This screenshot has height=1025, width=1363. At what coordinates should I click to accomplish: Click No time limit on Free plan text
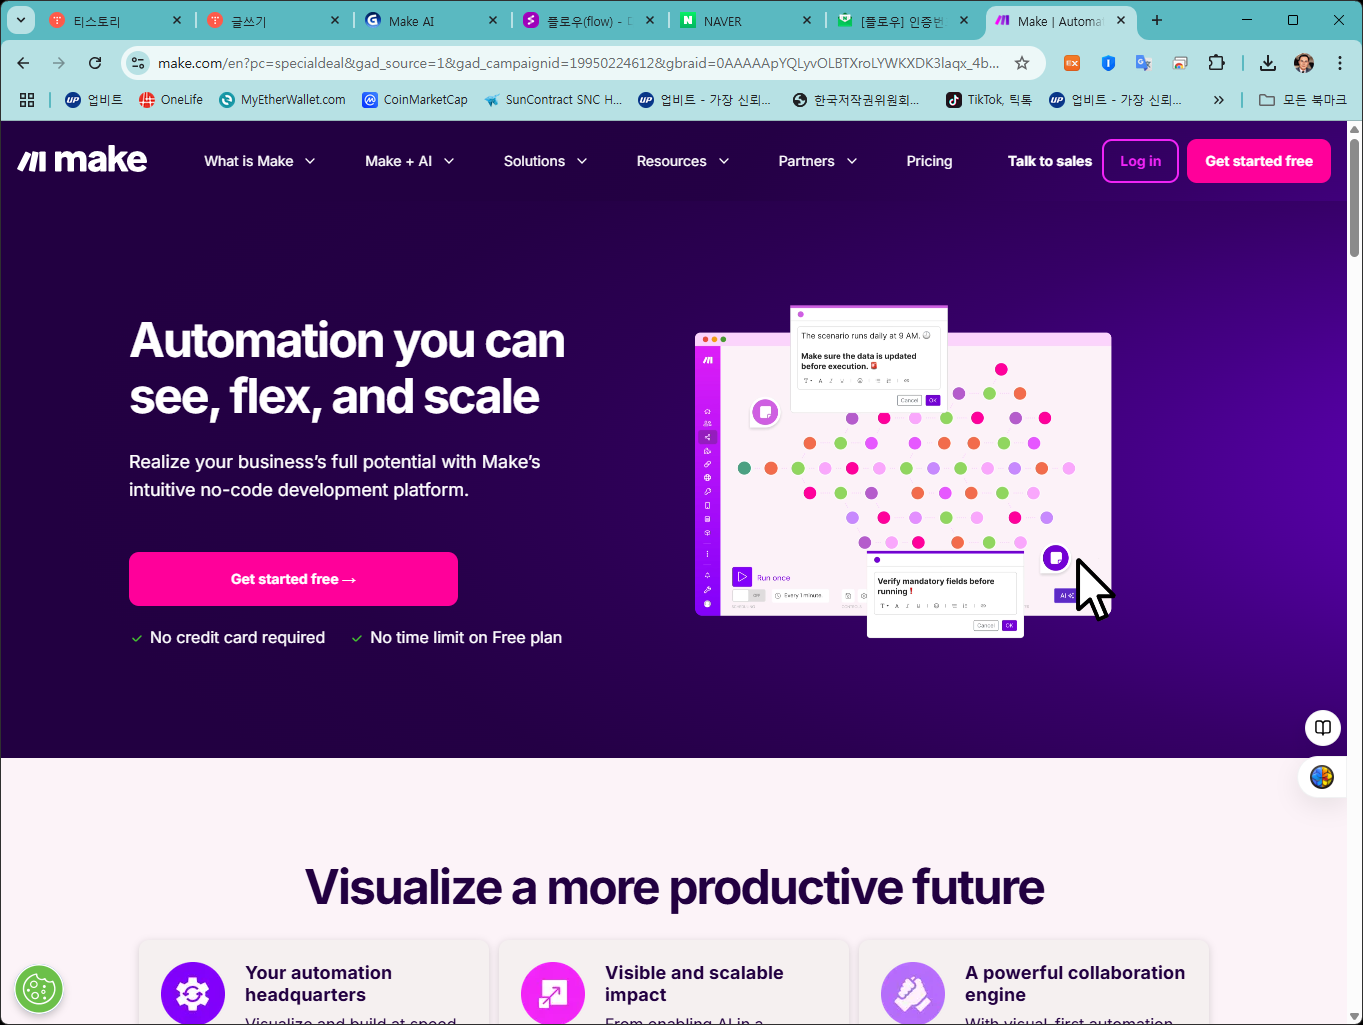tap(466, 637)
